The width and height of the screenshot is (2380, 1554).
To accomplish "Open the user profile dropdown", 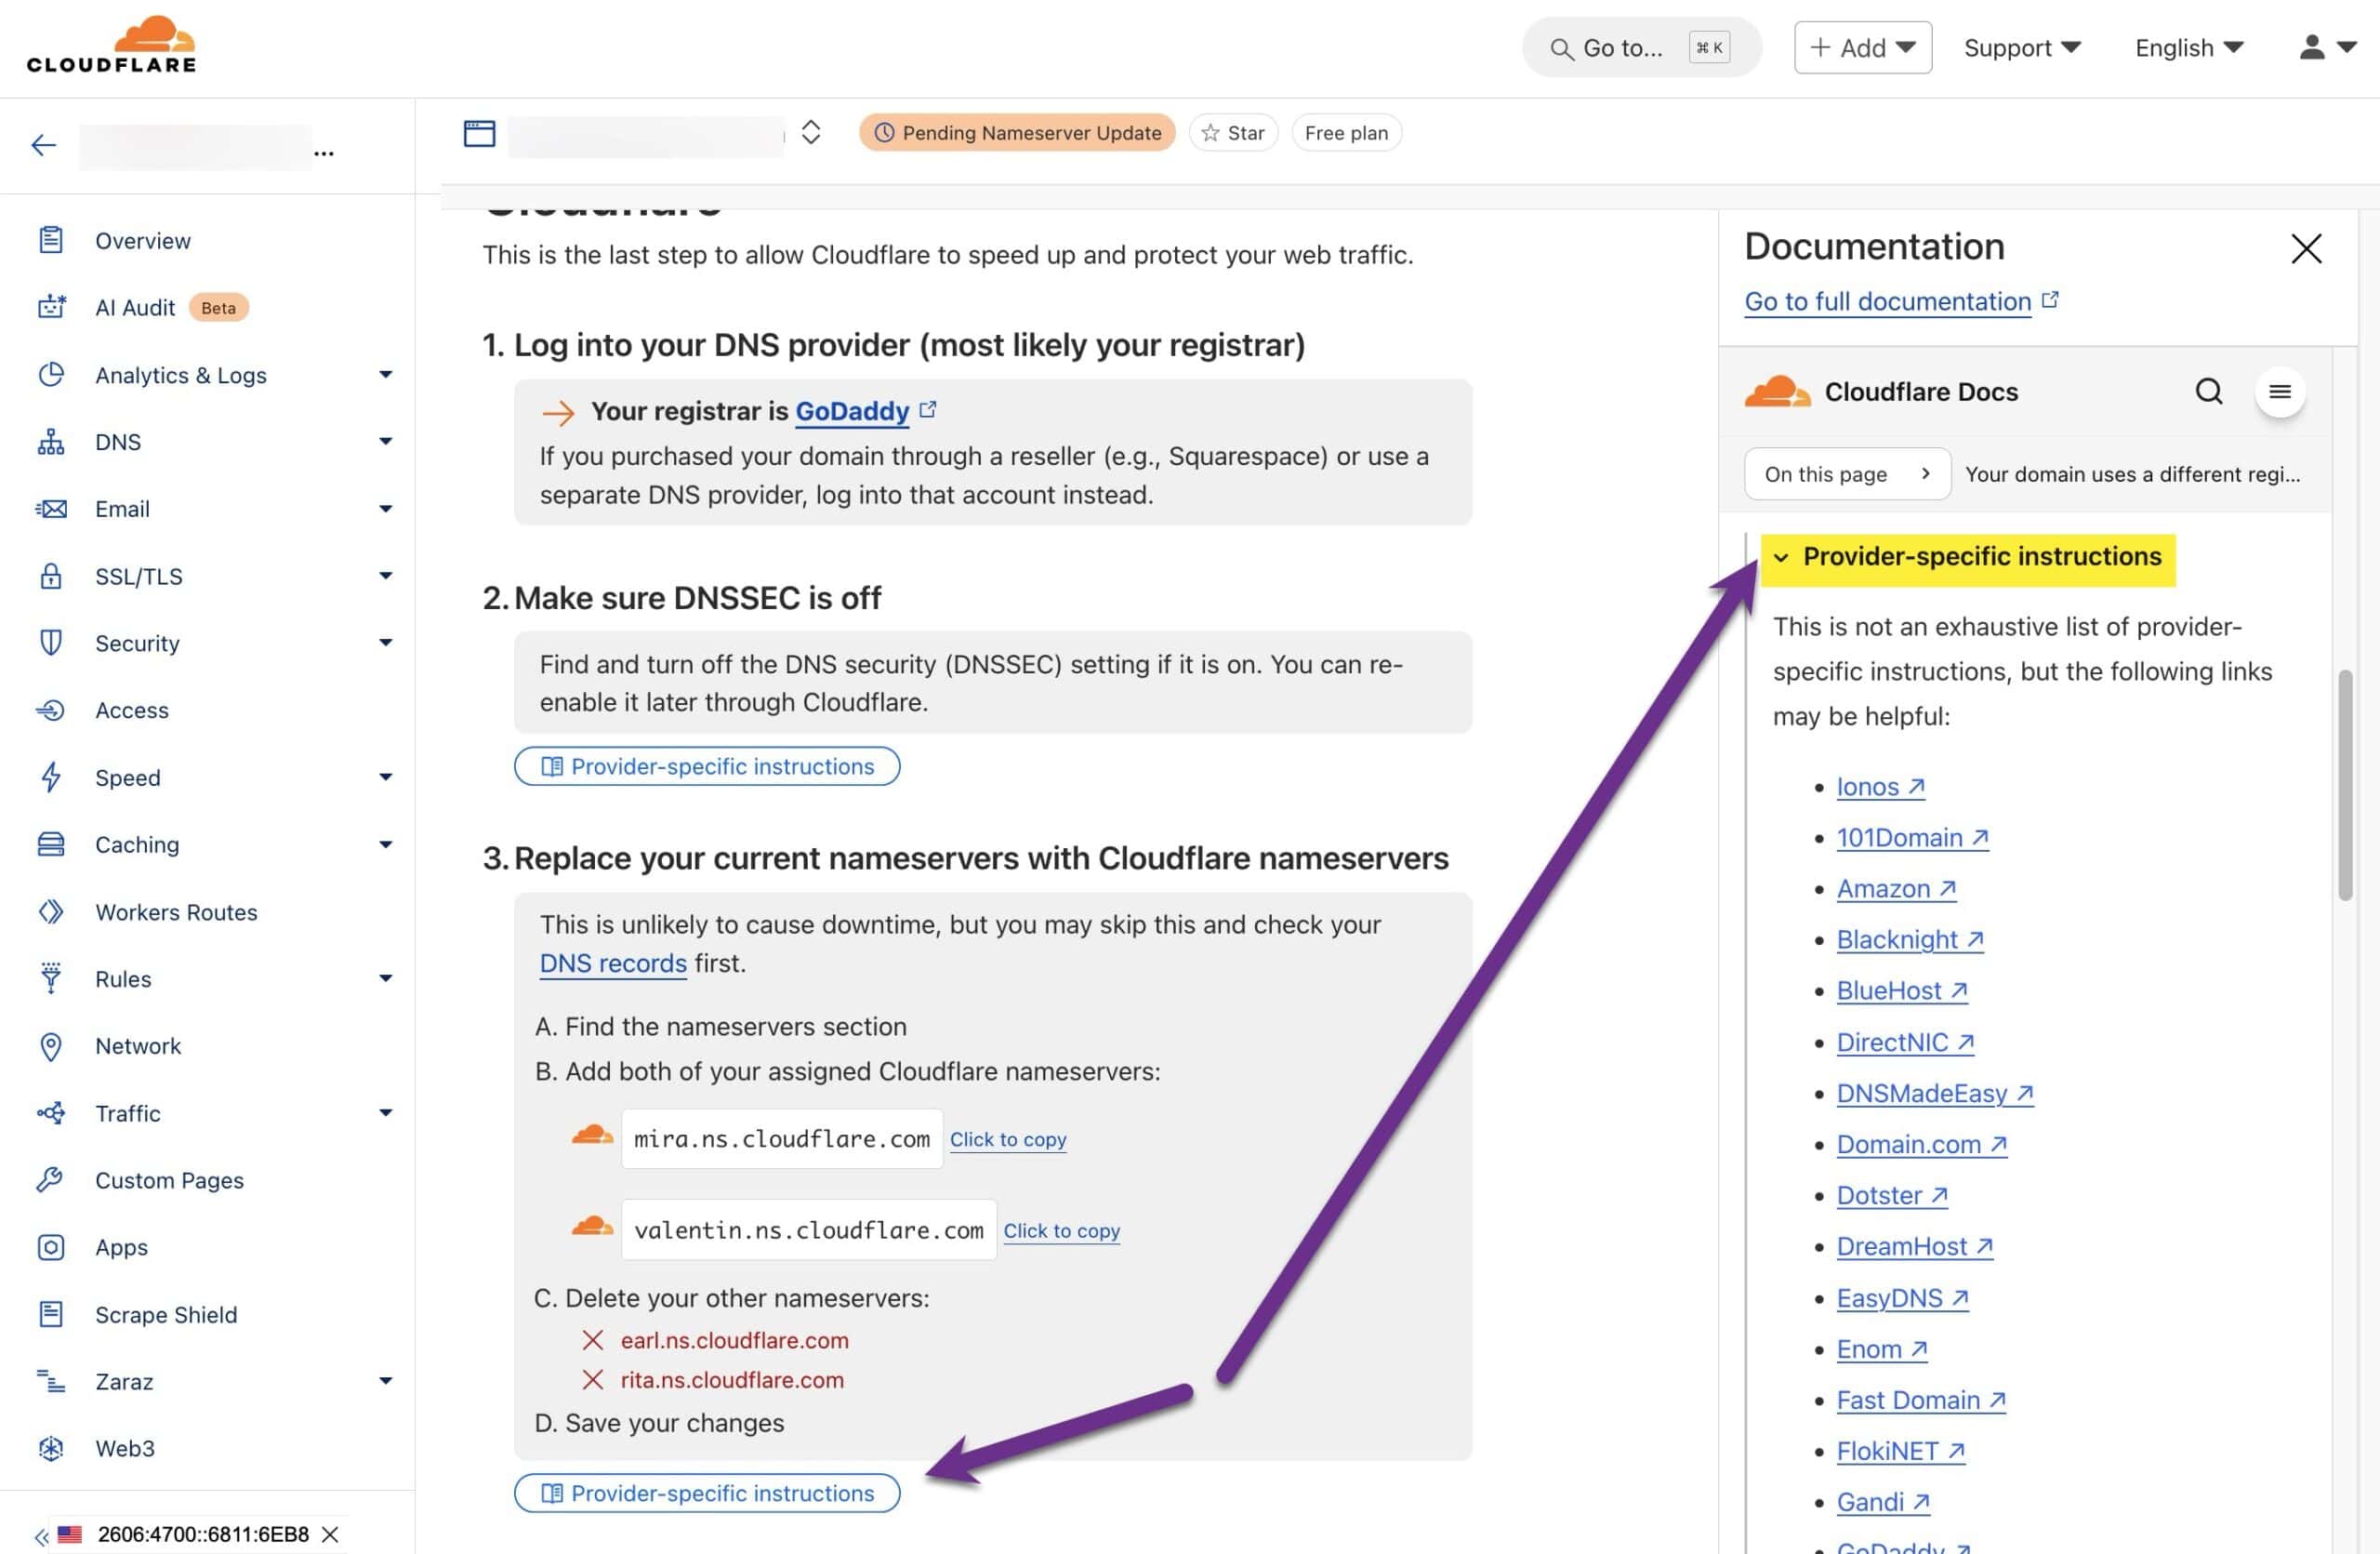I will click(x=2328, y=47).
